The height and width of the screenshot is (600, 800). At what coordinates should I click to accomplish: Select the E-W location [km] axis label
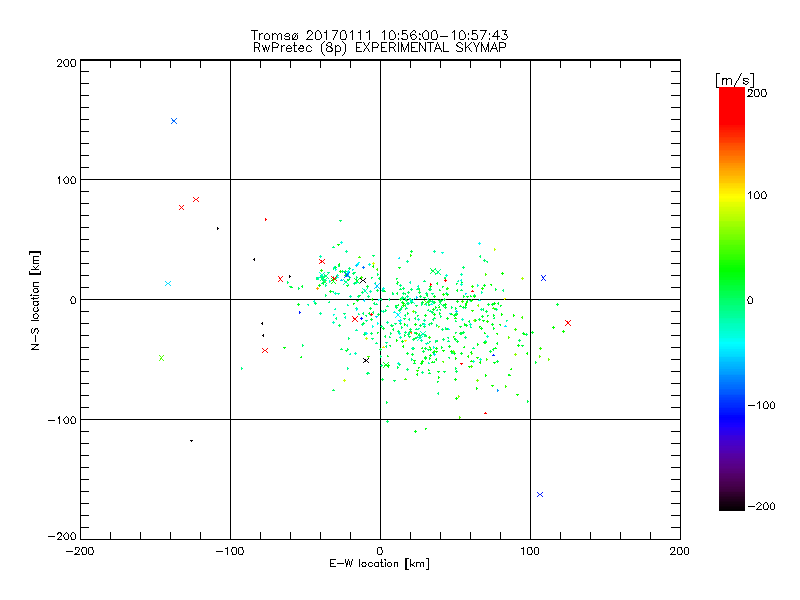379,564
